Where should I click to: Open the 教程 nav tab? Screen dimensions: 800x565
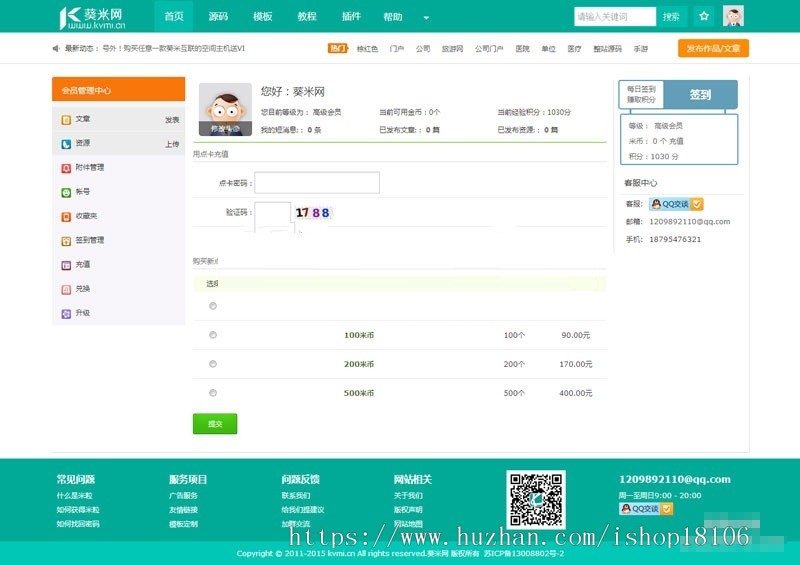(307, 16)
